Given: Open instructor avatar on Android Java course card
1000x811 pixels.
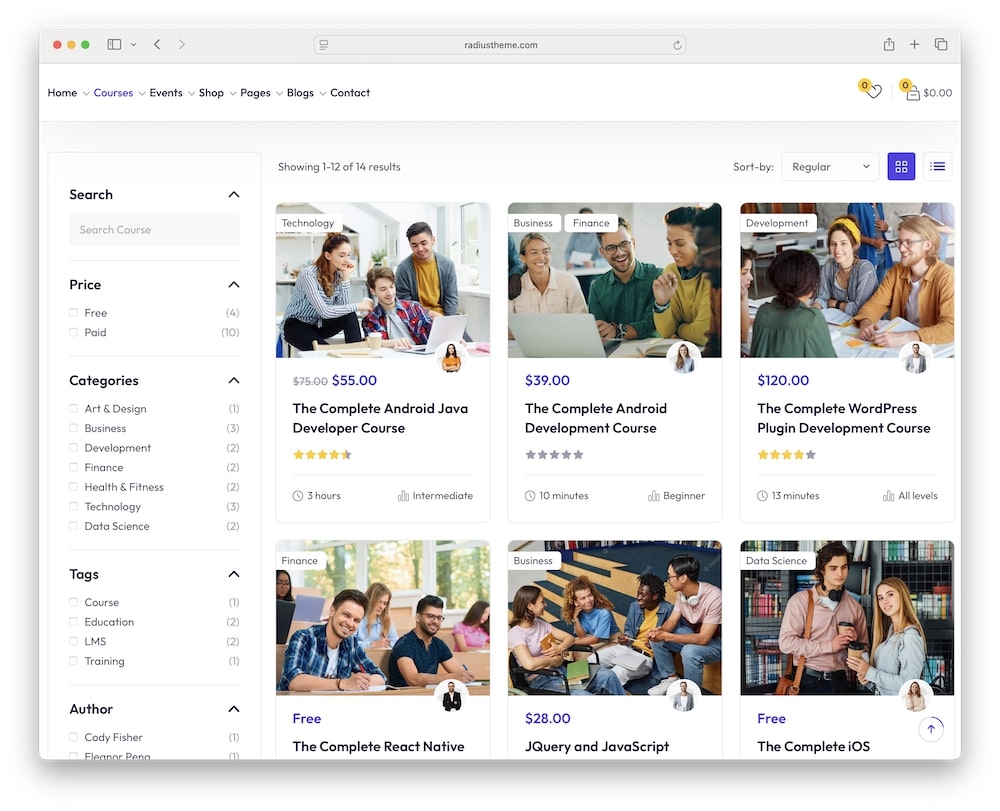Looking at the screenshot, I should pos(451,358).
